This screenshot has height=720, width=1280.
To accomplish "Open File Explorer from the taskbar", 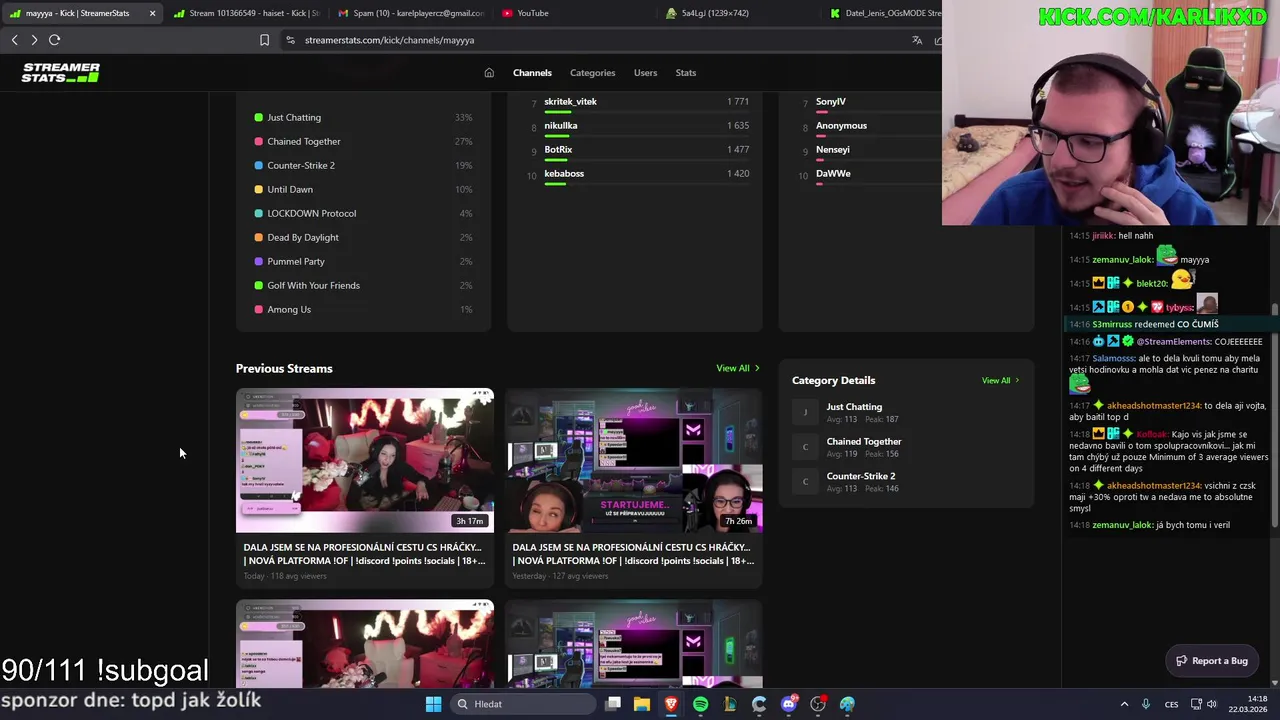I will click(642, 704).
